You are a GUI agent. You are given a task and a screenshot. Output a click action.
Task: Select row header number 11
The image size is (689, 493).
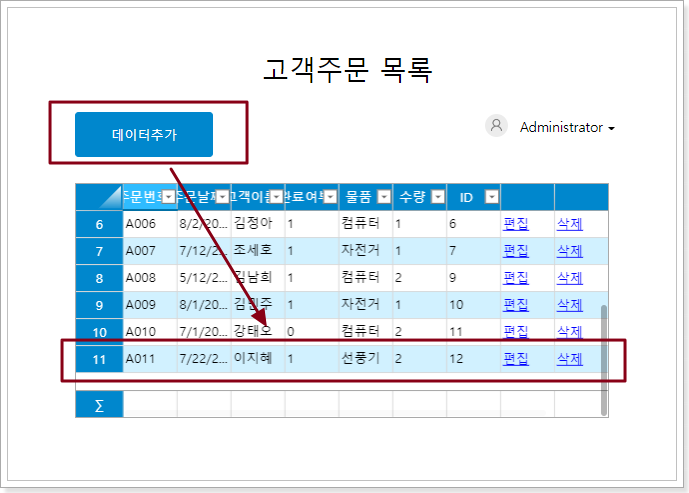pyautogui.click(x=99, y=359)
